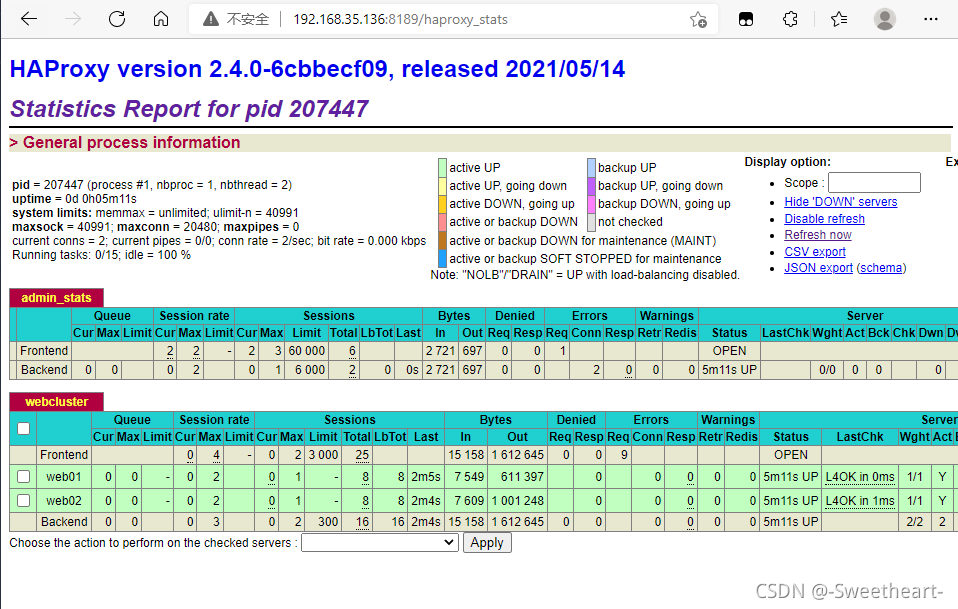Screen dimensions: 958x609
Task: Toggle the webcluster select-all checkbox
Action: (x=23, y=428)
